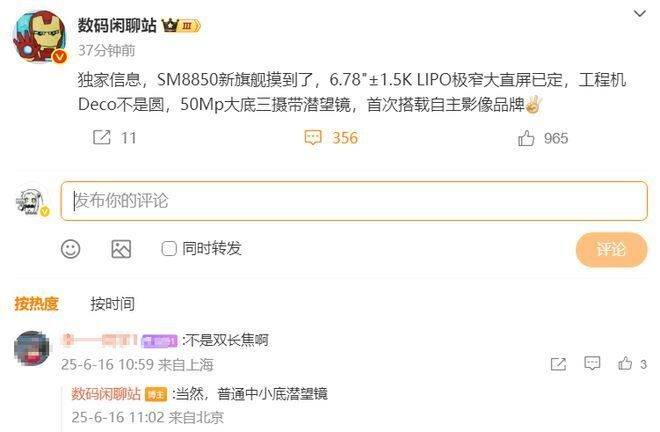660x432 pixels.
Task: Open the emoji picker smiley icon
Action: tap(70, 249)
